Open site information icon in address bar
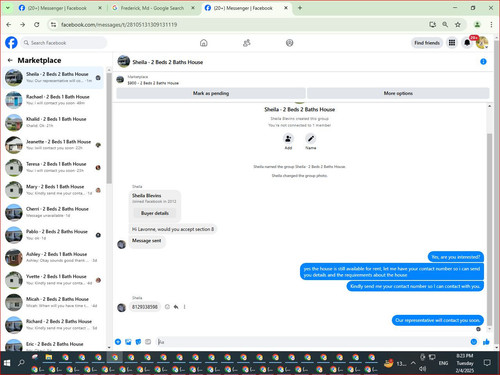The width and height of the screenshot is (500, 375). (x=53, y=24)
